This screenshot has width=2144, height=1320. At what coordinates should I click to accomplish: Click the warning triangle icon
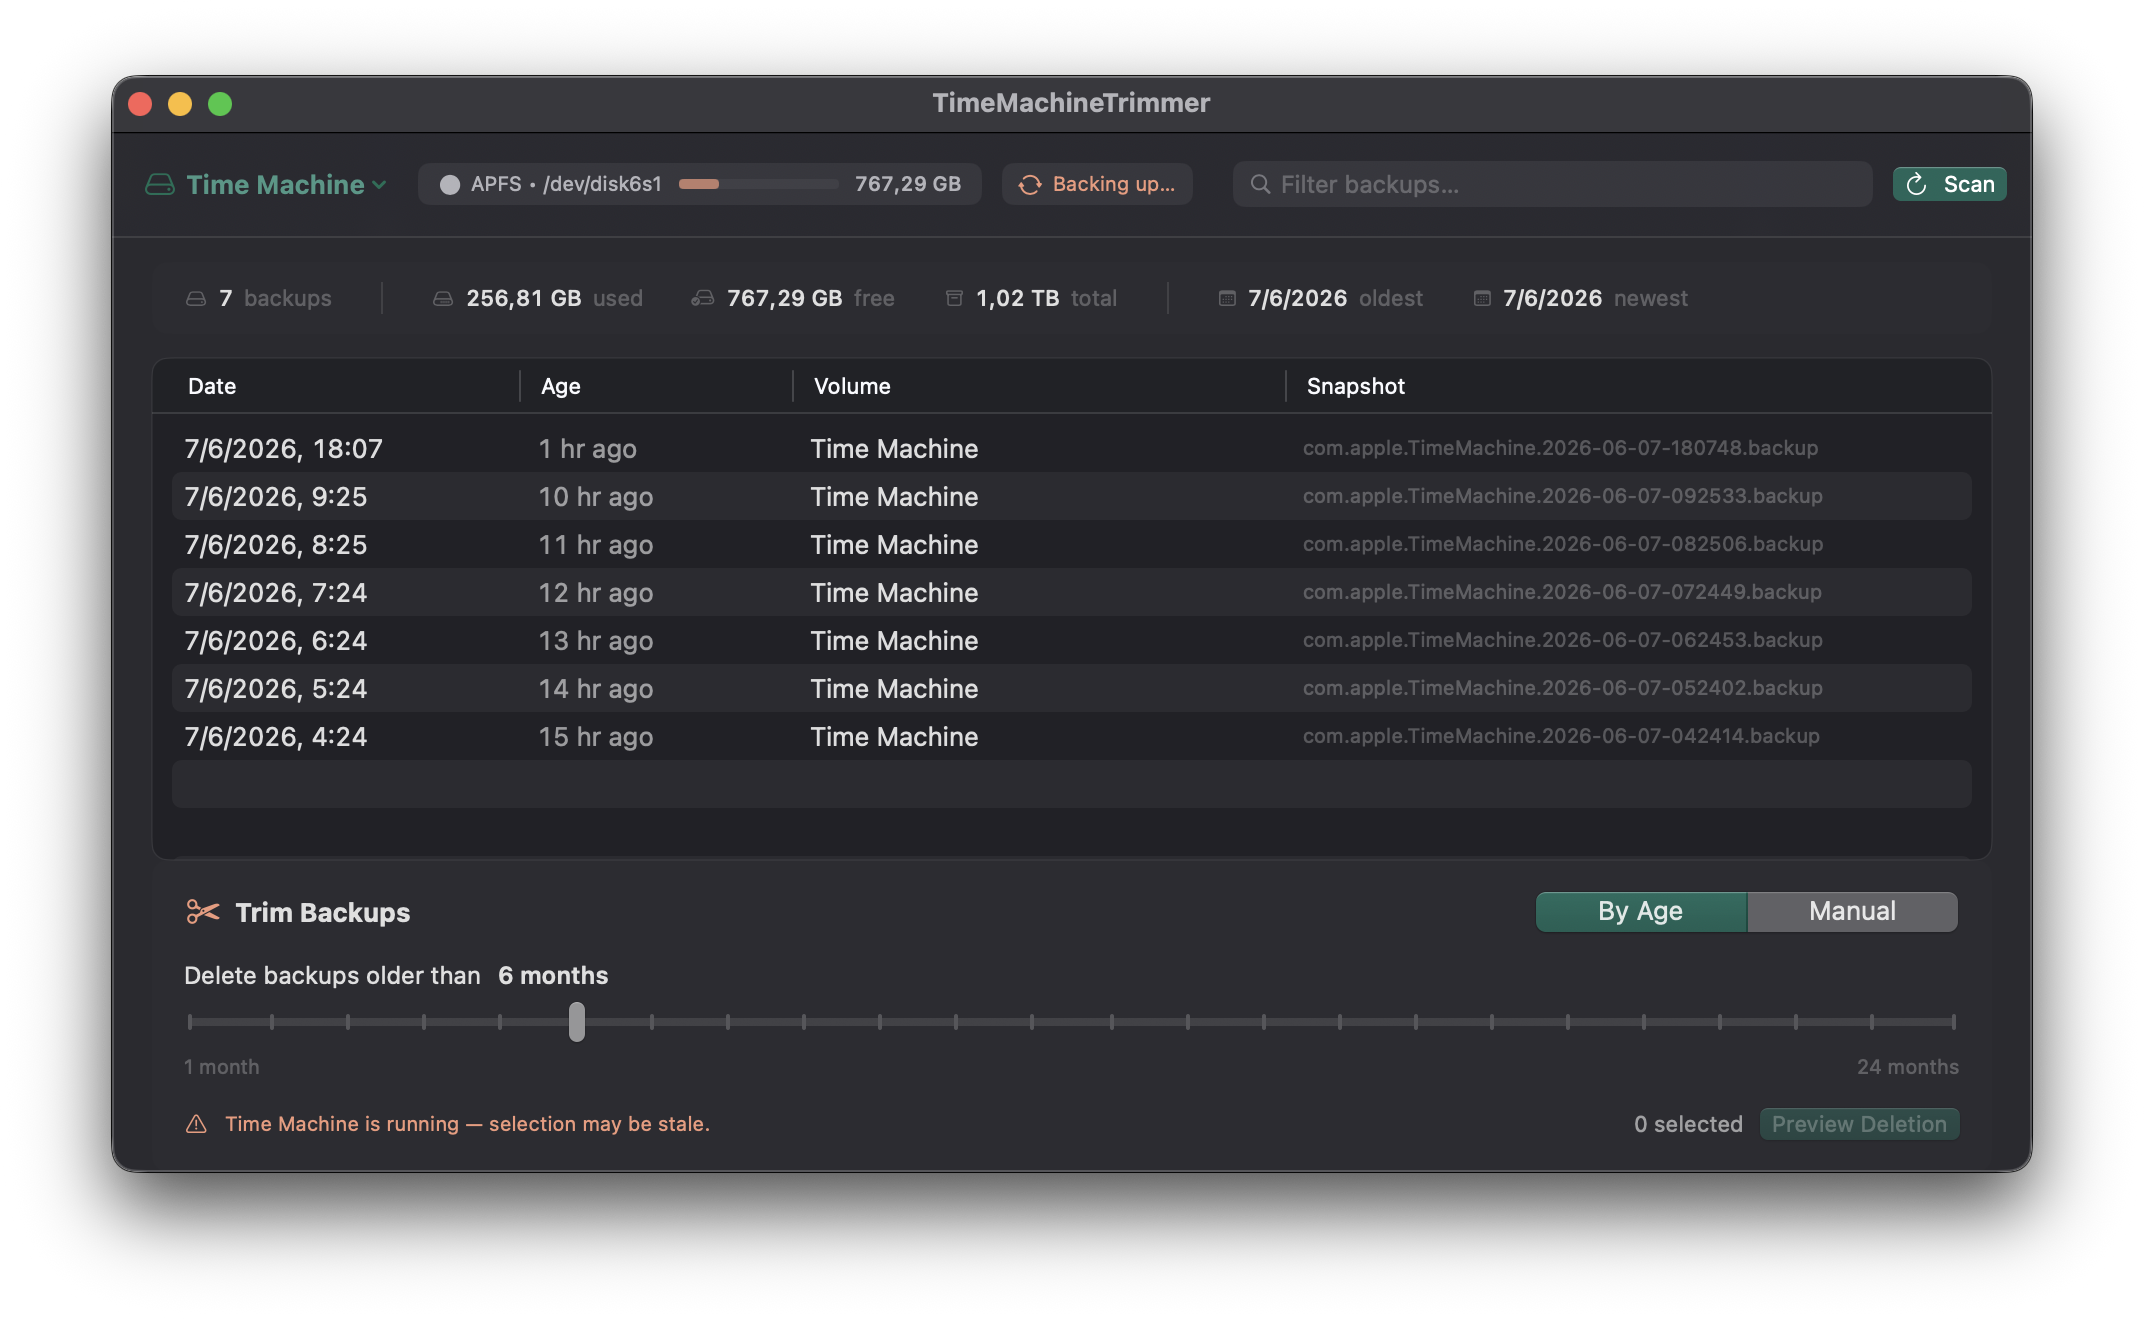pyautogui.click(x=197, y=1124)
